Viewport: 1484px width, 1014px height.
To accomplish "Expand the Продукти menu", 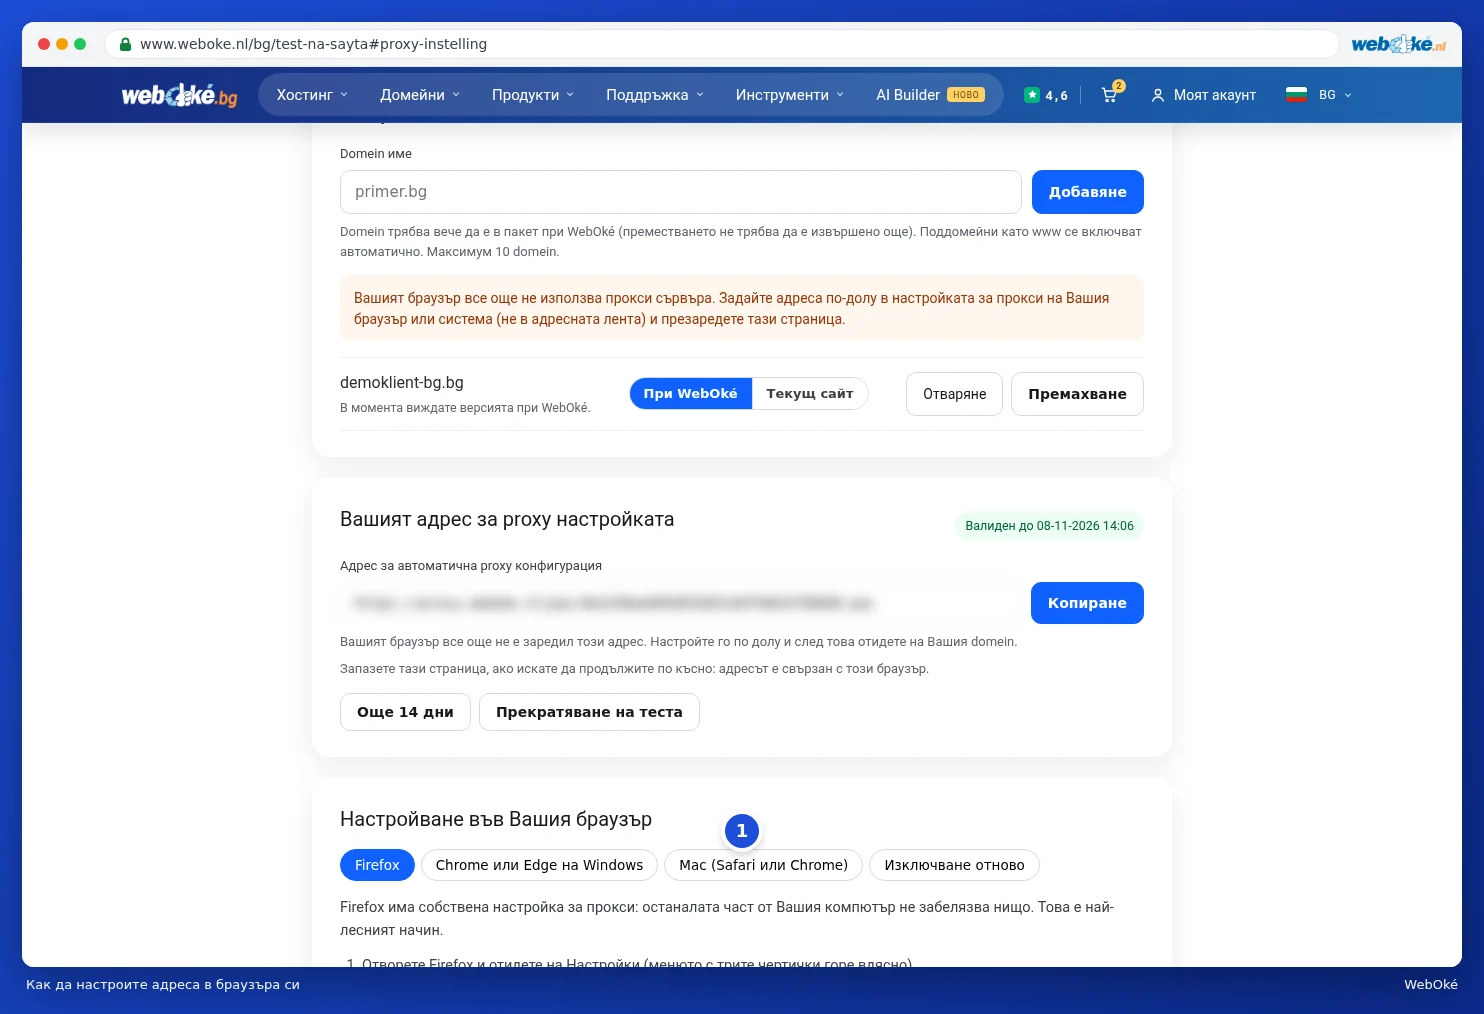I will point(533,95).
